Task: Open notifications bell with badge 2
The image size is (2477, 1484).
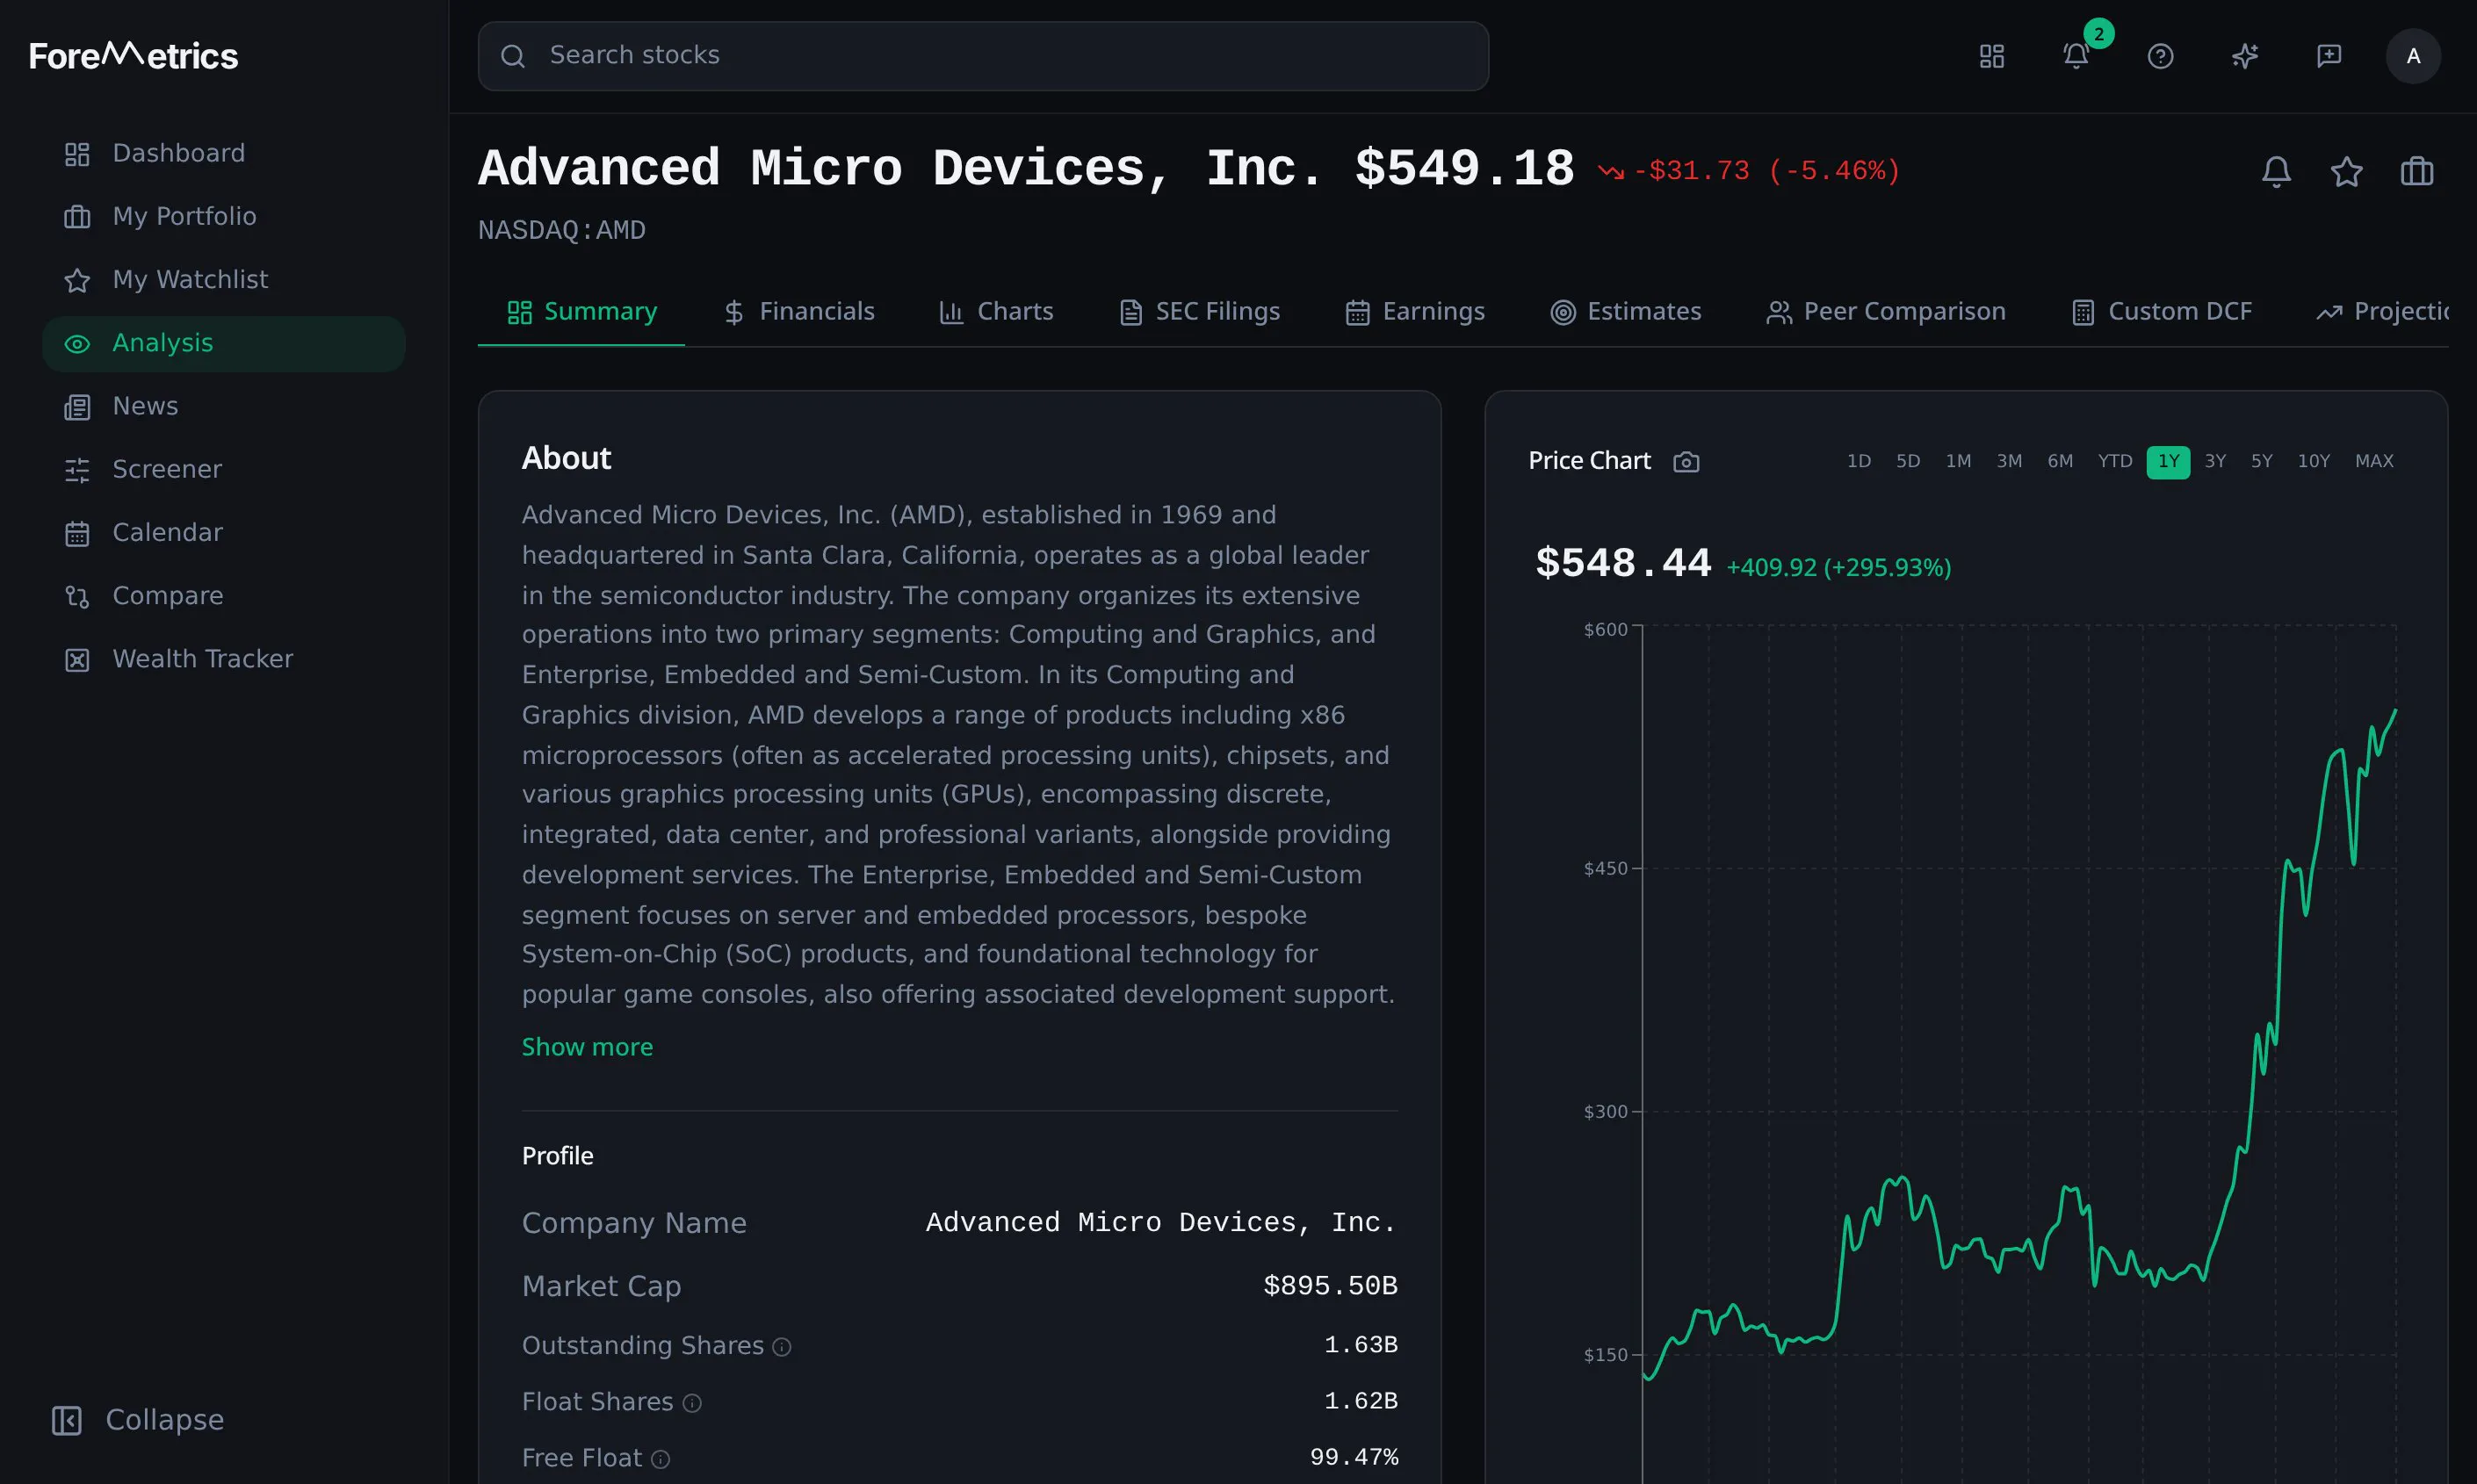Action: pyautogui.click(x=2076, y=56)
